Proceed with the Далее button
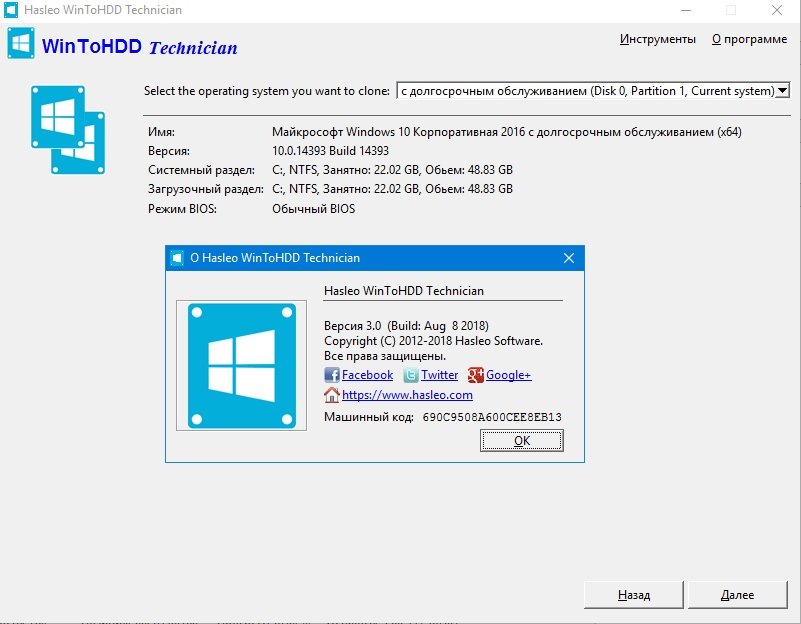801x624 pixels. pos(737,595)
